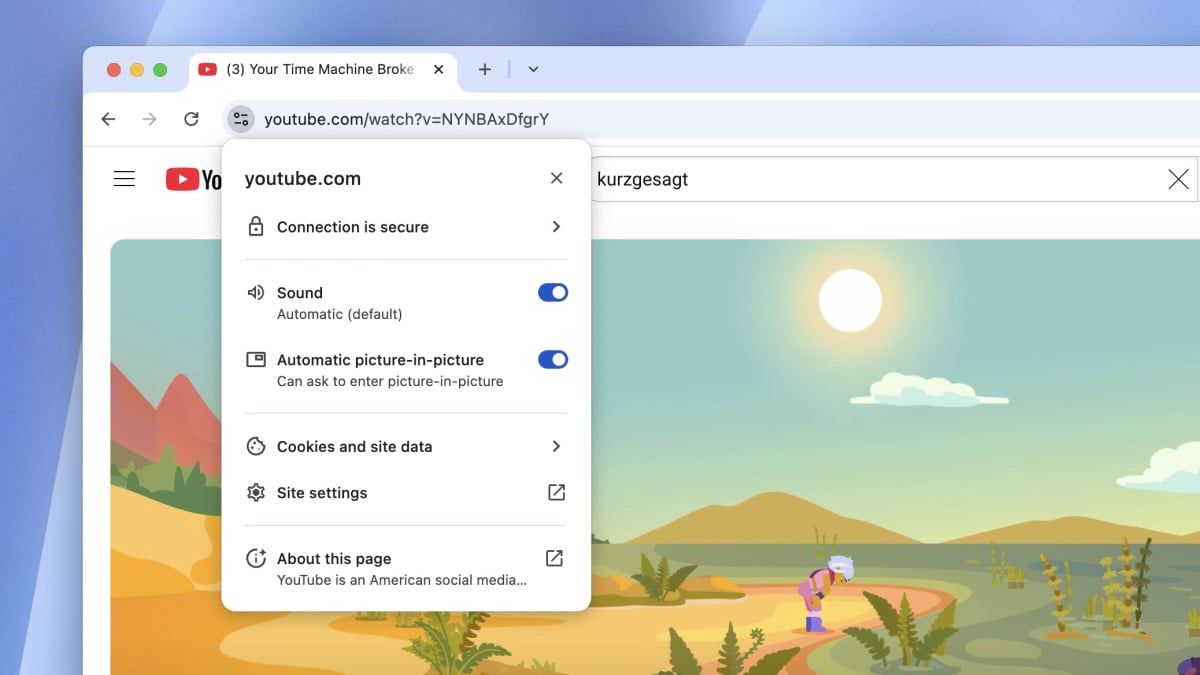
Task: Clear the kurzgesagt search text with X
Action: tap(1178, 179)
